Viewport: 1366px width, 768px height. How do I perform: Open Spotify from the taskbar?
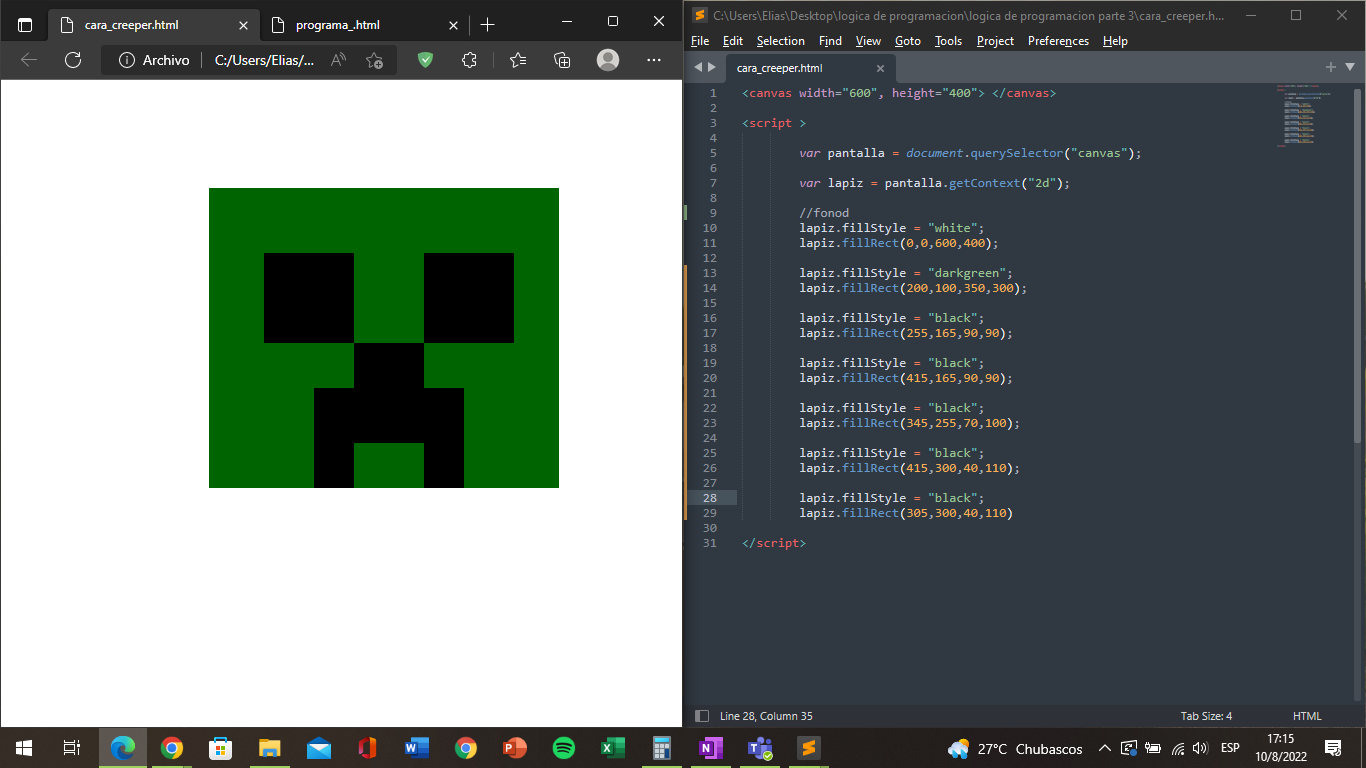(x=563, y=748)
